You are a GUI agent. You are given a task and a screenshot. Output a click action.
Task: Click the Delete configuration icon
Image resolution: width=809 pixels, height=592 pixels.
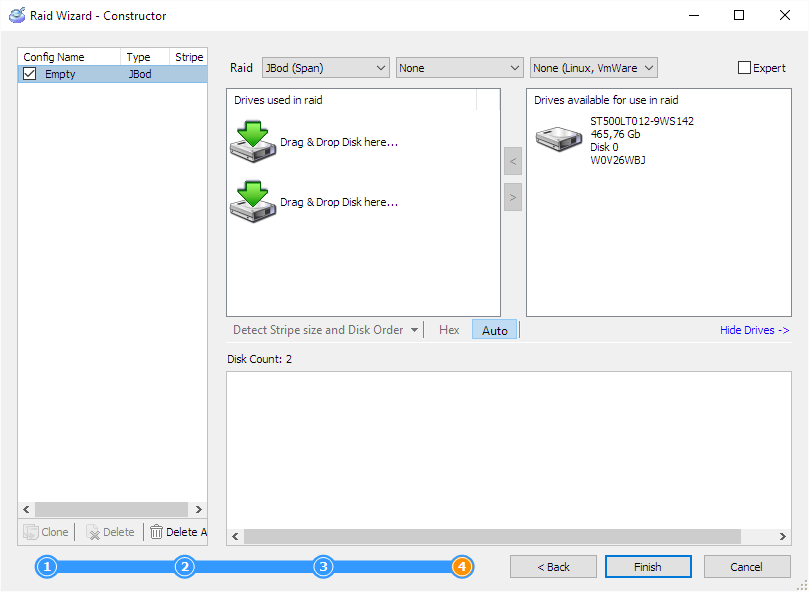[93, 532]
